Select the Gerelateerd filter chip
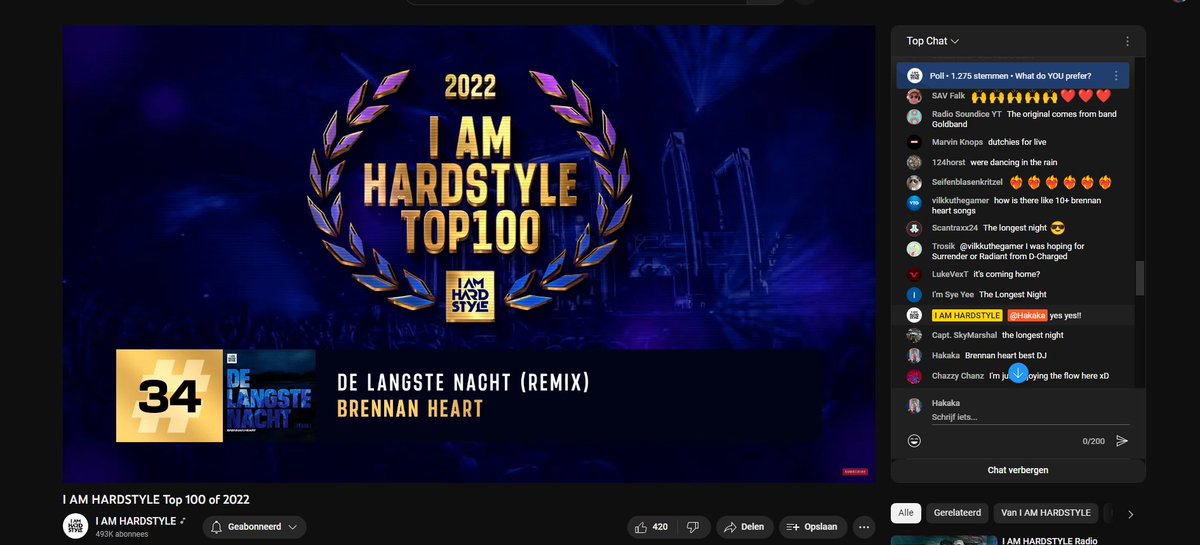Image resolution: width=1200 pixels, height=545 pixels. click(x=956, y=513)
